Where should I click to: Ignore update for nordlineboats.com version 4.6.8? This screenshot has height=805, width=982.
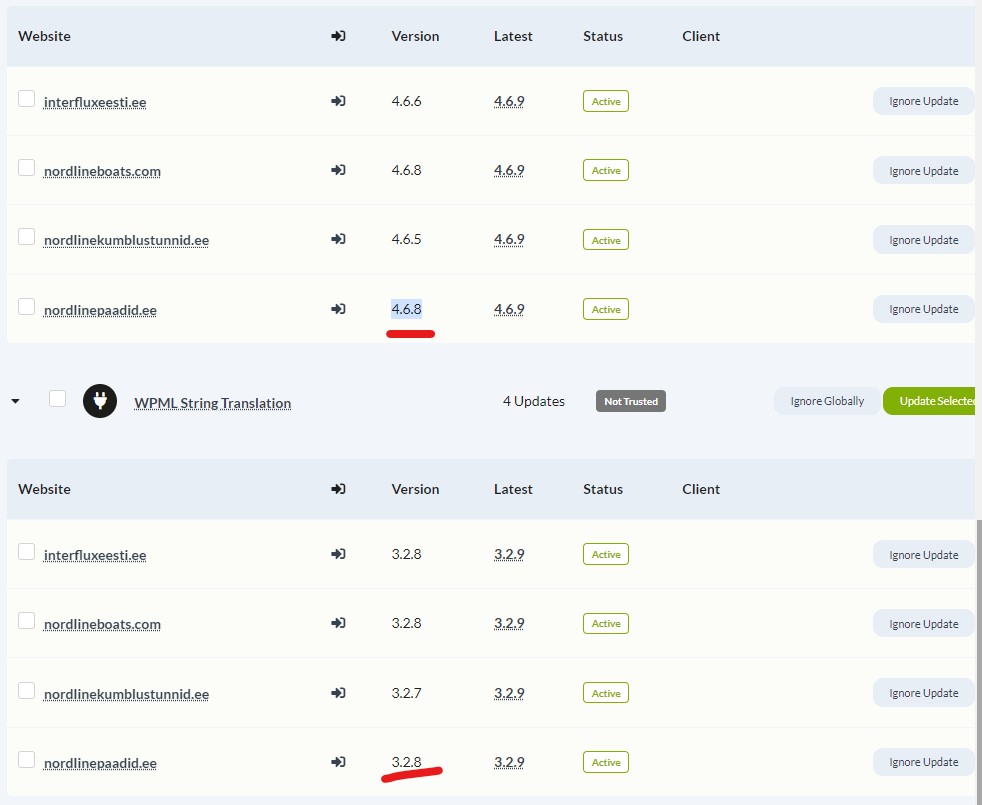(x=924, y=170)
